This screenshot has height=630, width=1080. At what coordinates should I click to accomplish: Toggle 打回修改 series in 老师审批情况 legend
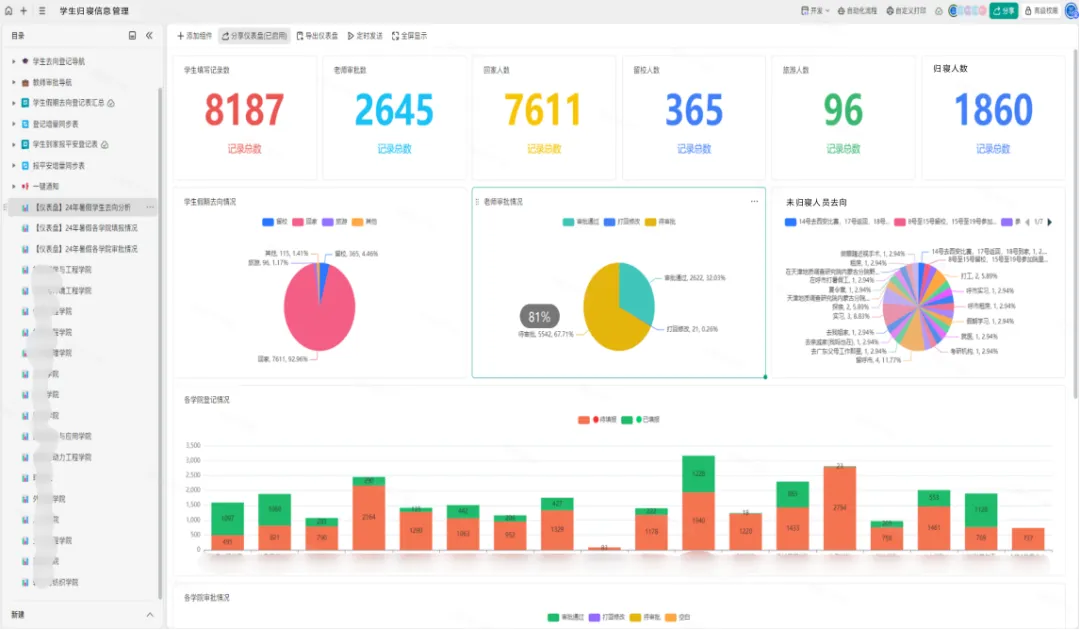tap(622, 222)
